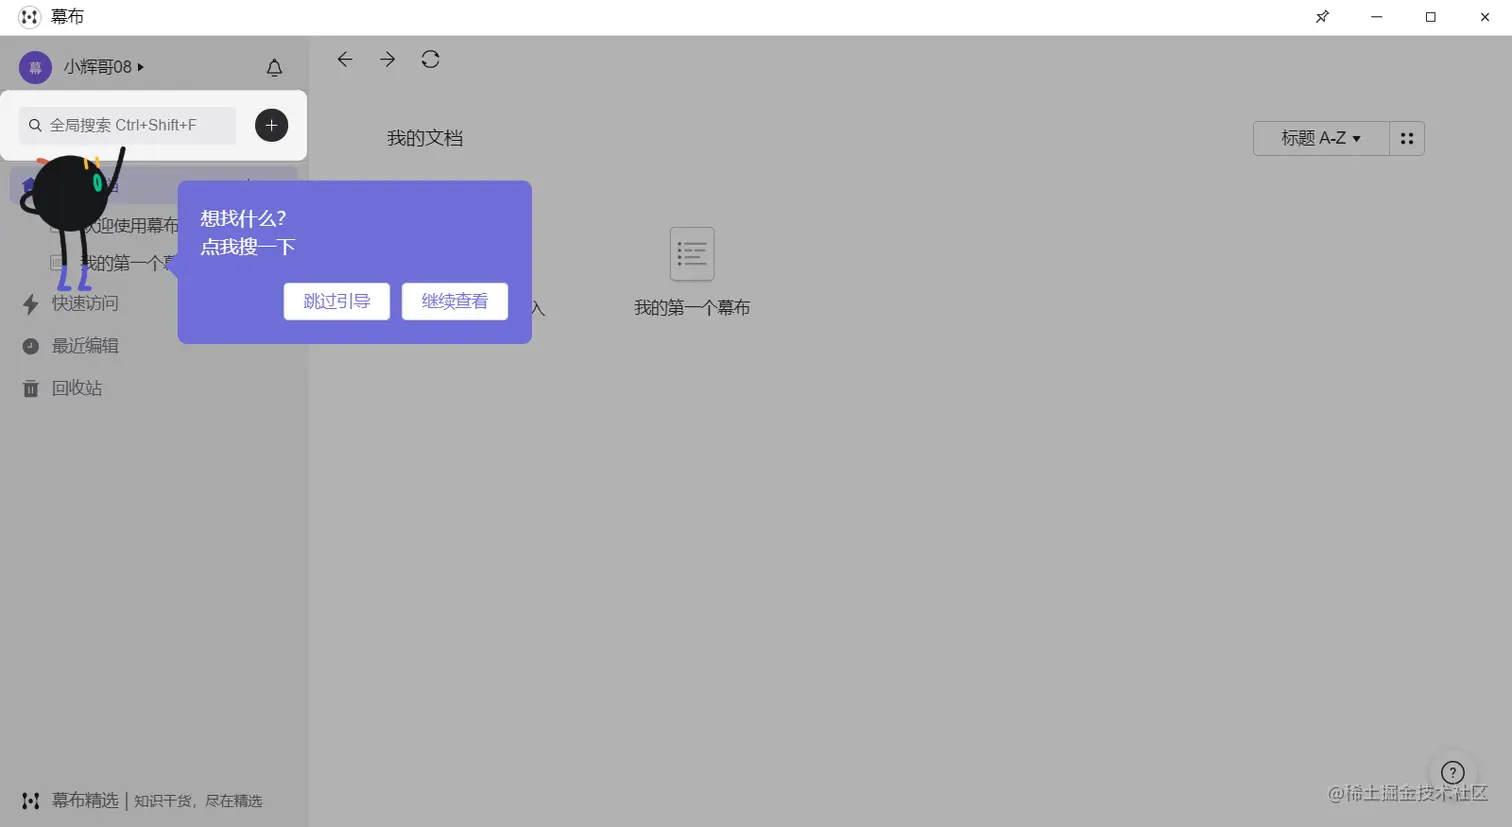Image resolution: width=1512 pixels, height=827 pixels.
Task: Expand the 小辉哥08 account menu
Action: click(100, 67)
